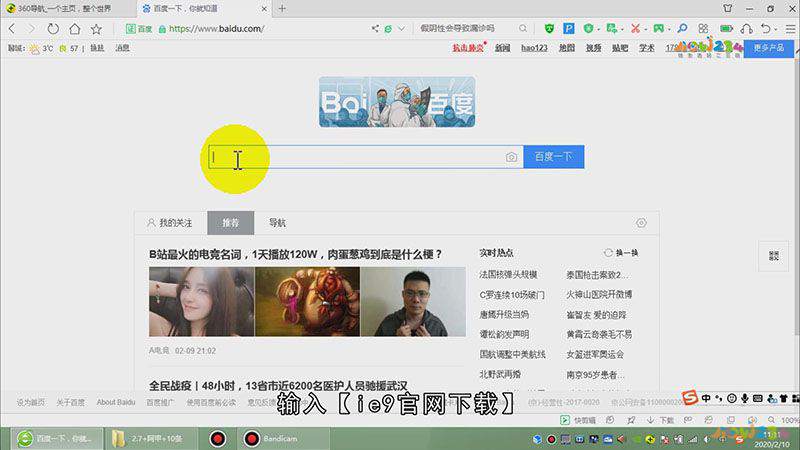Click the blue P toolbar icon
This screenshot has width=800, height=450.
tap(569, 29)
